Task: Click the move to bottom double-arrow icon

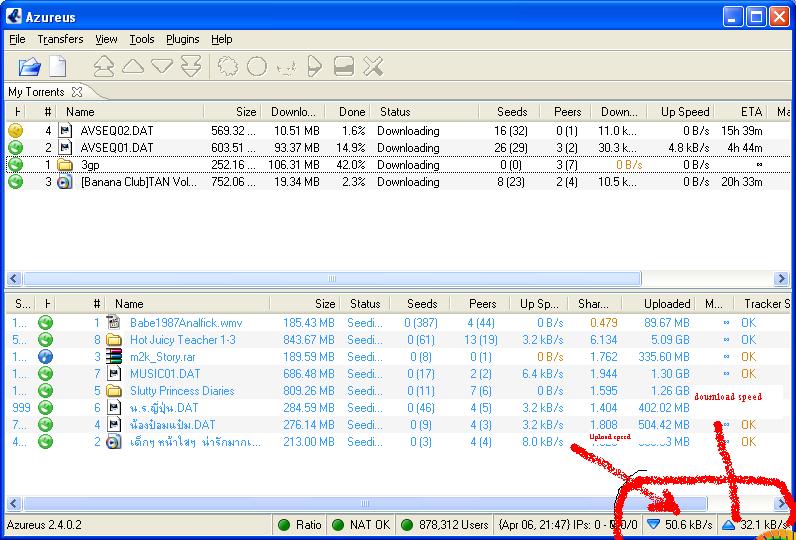Action: coord(191,66)
